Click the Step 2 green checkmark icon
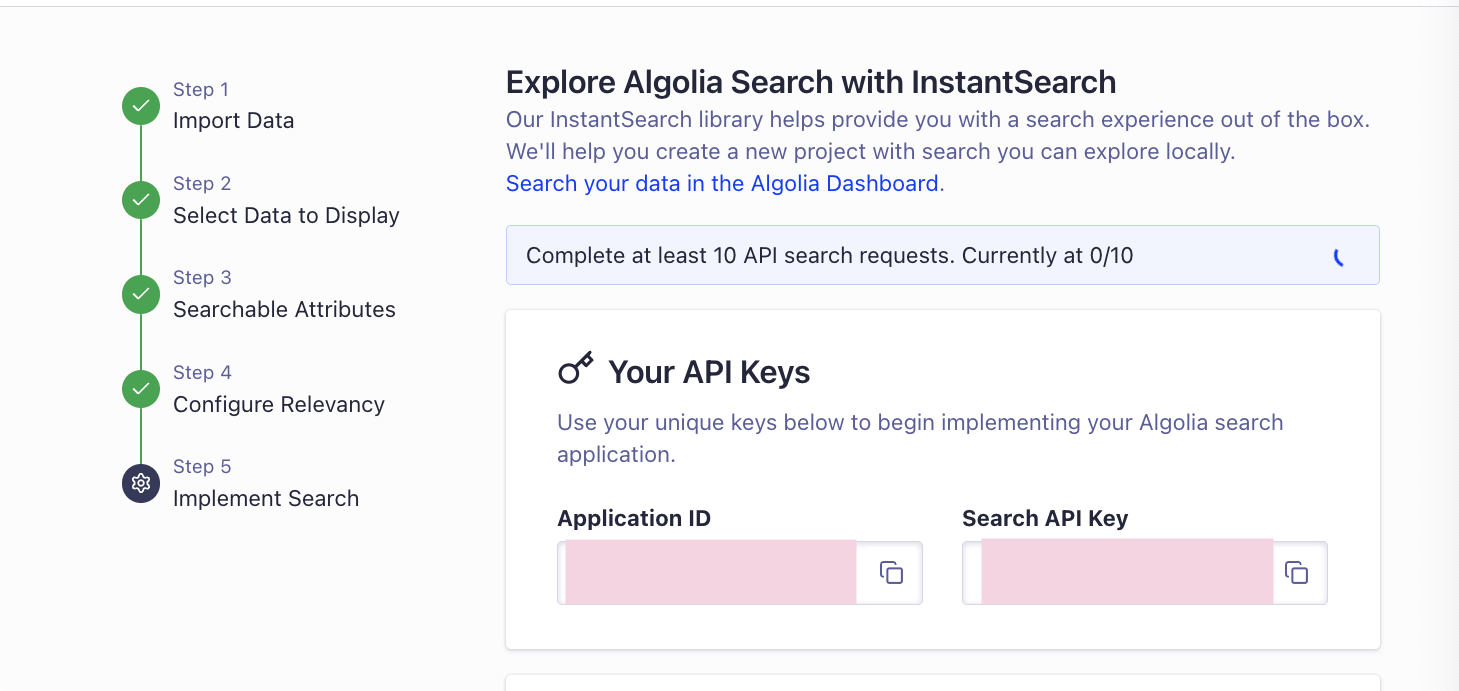The height and width of the screenshot is (691, 1459). tap(141, 200)
